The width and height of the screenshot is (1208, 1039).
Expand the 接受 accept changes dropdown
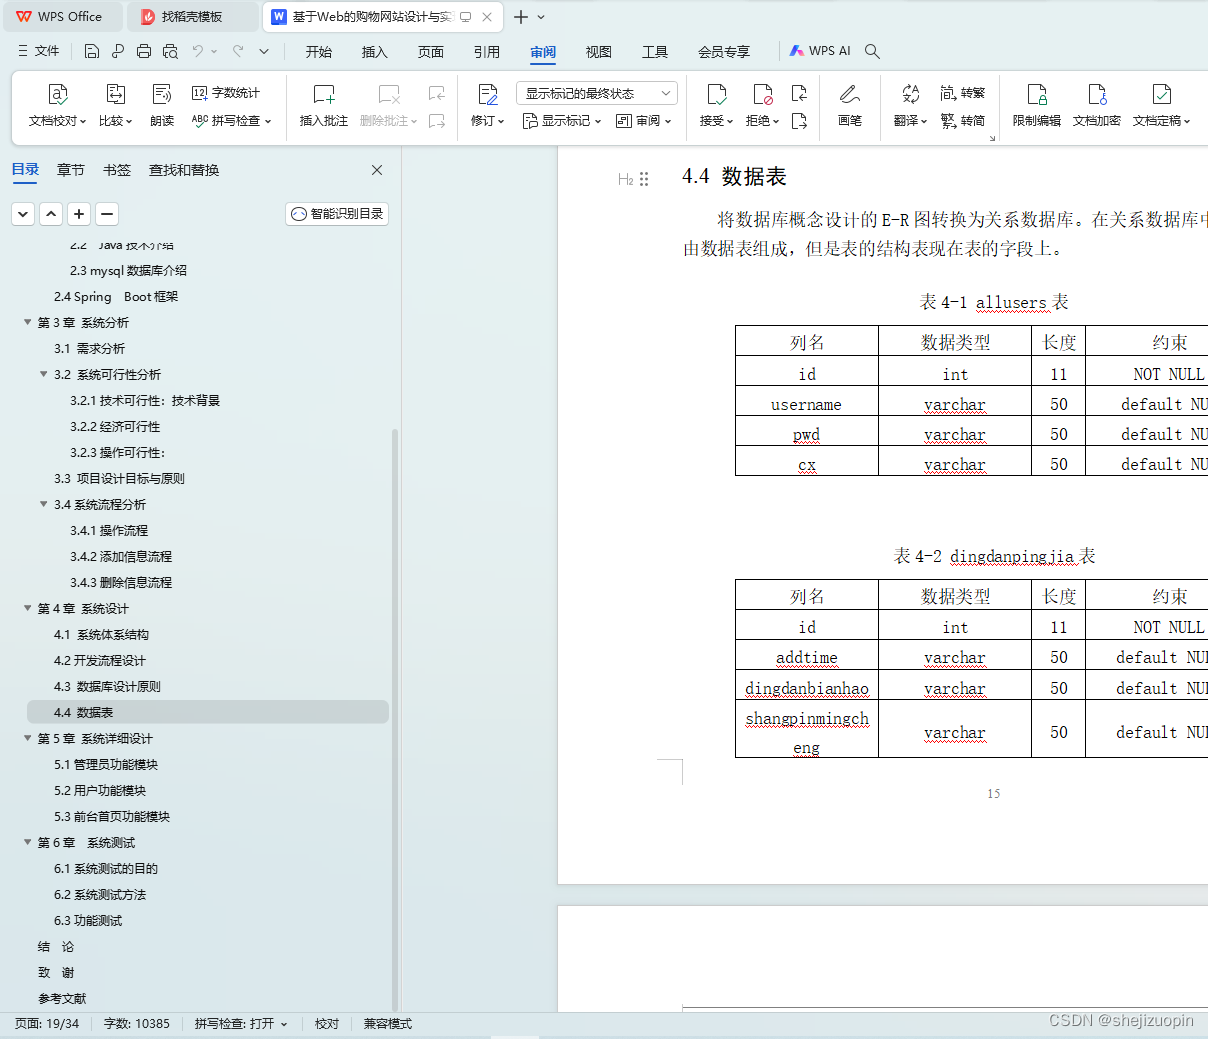(731, 121)
